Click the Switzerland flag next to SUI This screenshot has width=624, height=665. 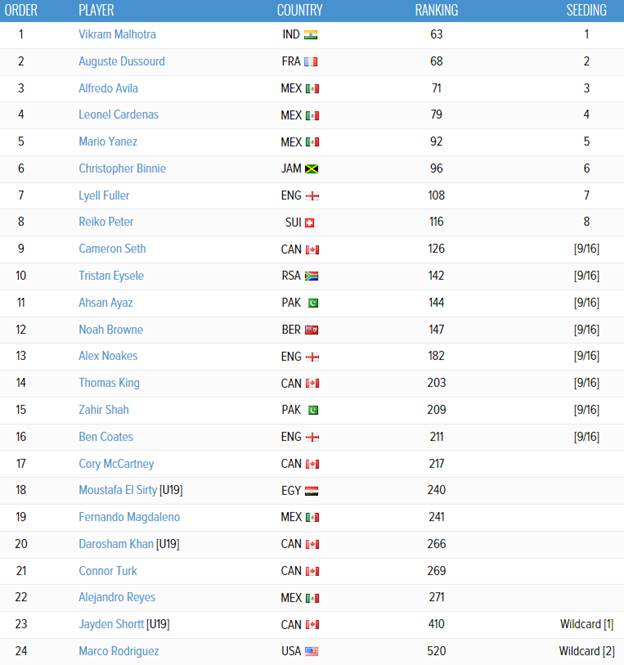(x=310, y=223)
